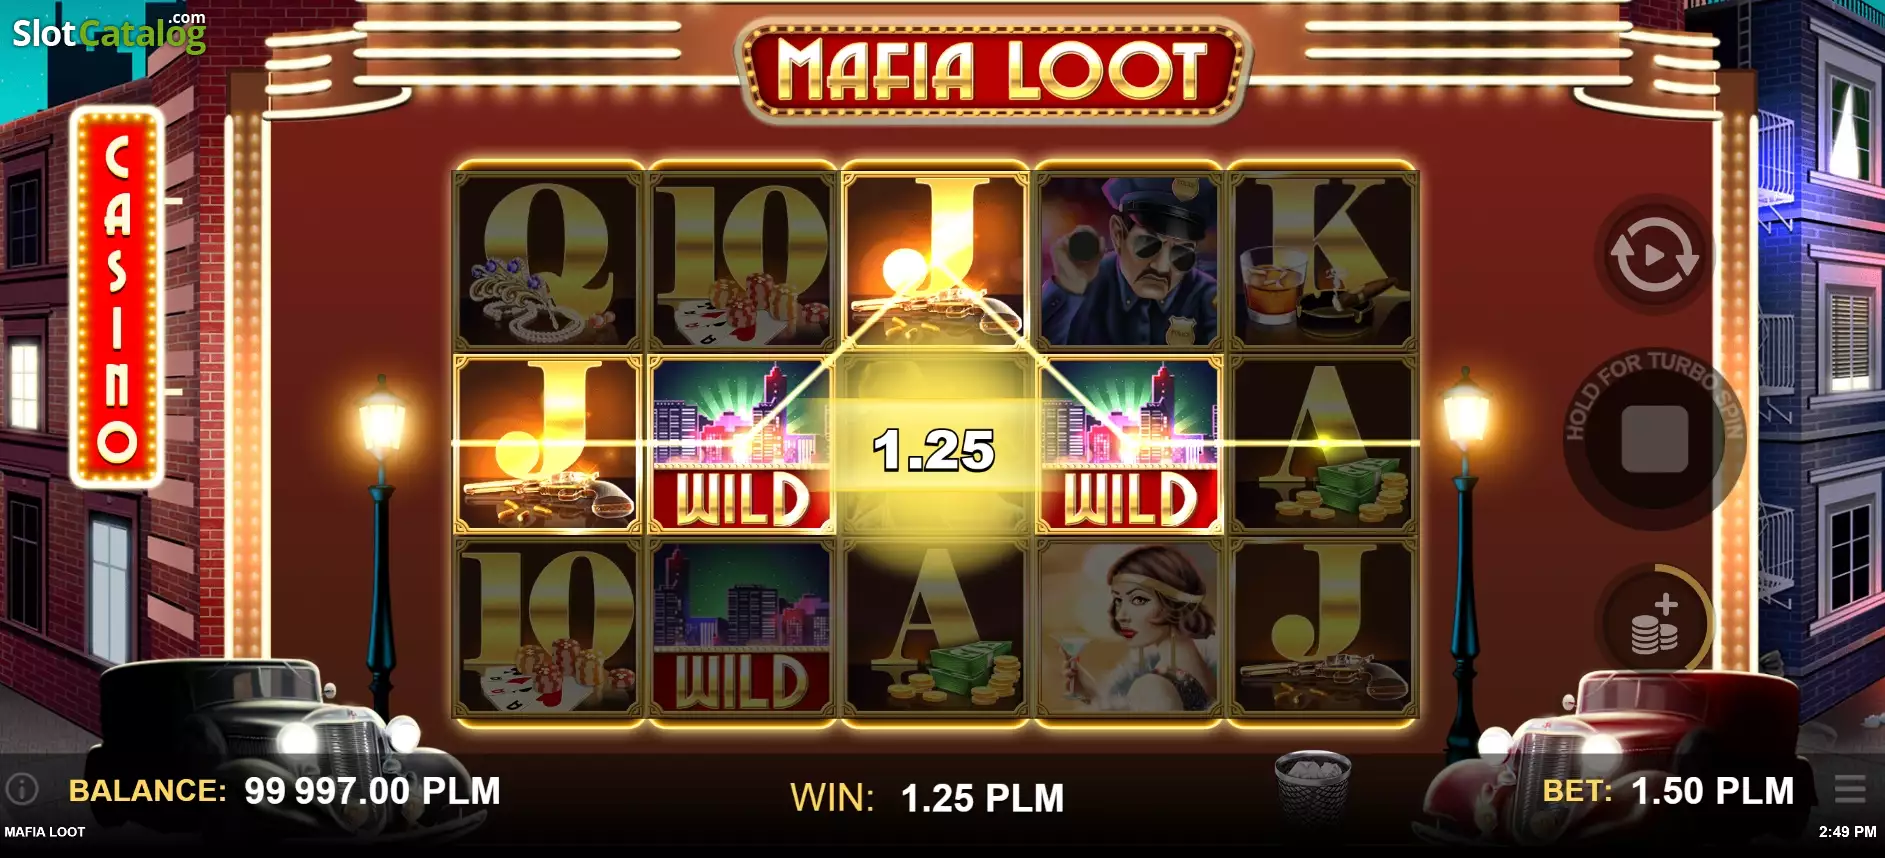Image resolution: width=1885 pixels, height=858 pixels.
Task: Click the red Casino neon sign
Action: tap(117, 297)
